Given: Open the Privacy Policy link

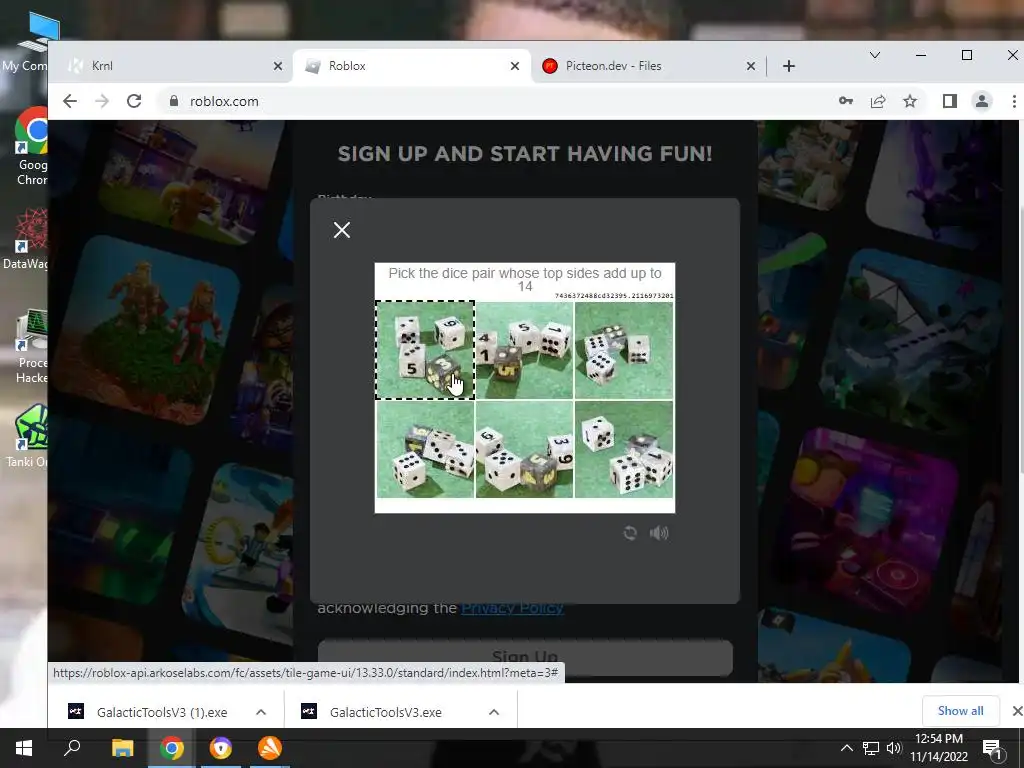Looking at the screenshot, I should [x=512, y=608].
